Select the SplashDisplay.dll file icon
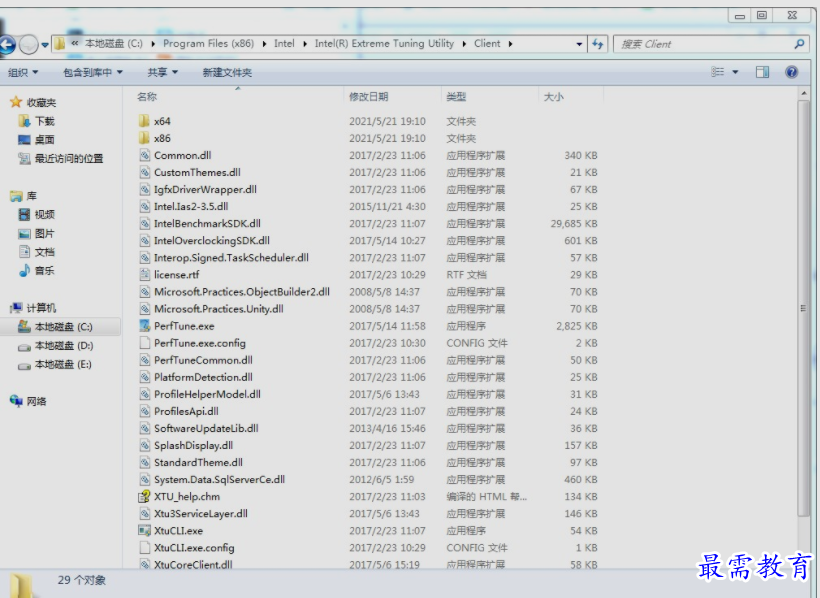The height and width of the screenshot is (598, 820). 145,445
